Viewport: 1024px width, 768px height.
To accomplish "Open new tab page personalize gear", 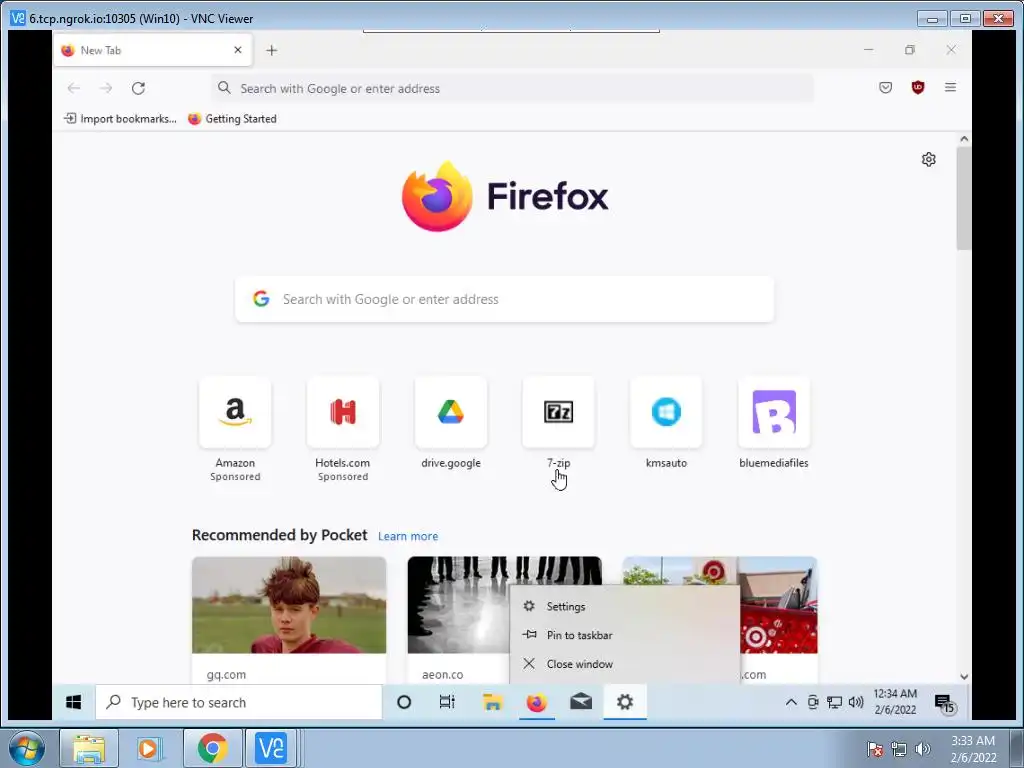I will pos(928,159).
